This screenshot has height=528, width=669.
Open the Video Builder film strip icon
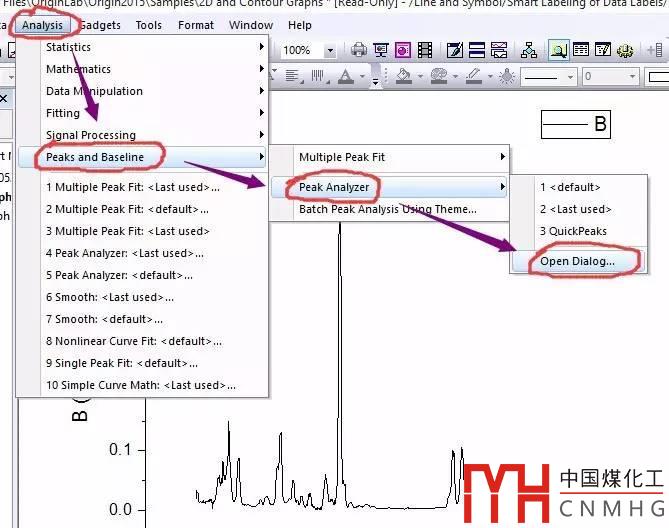(425, 50)
